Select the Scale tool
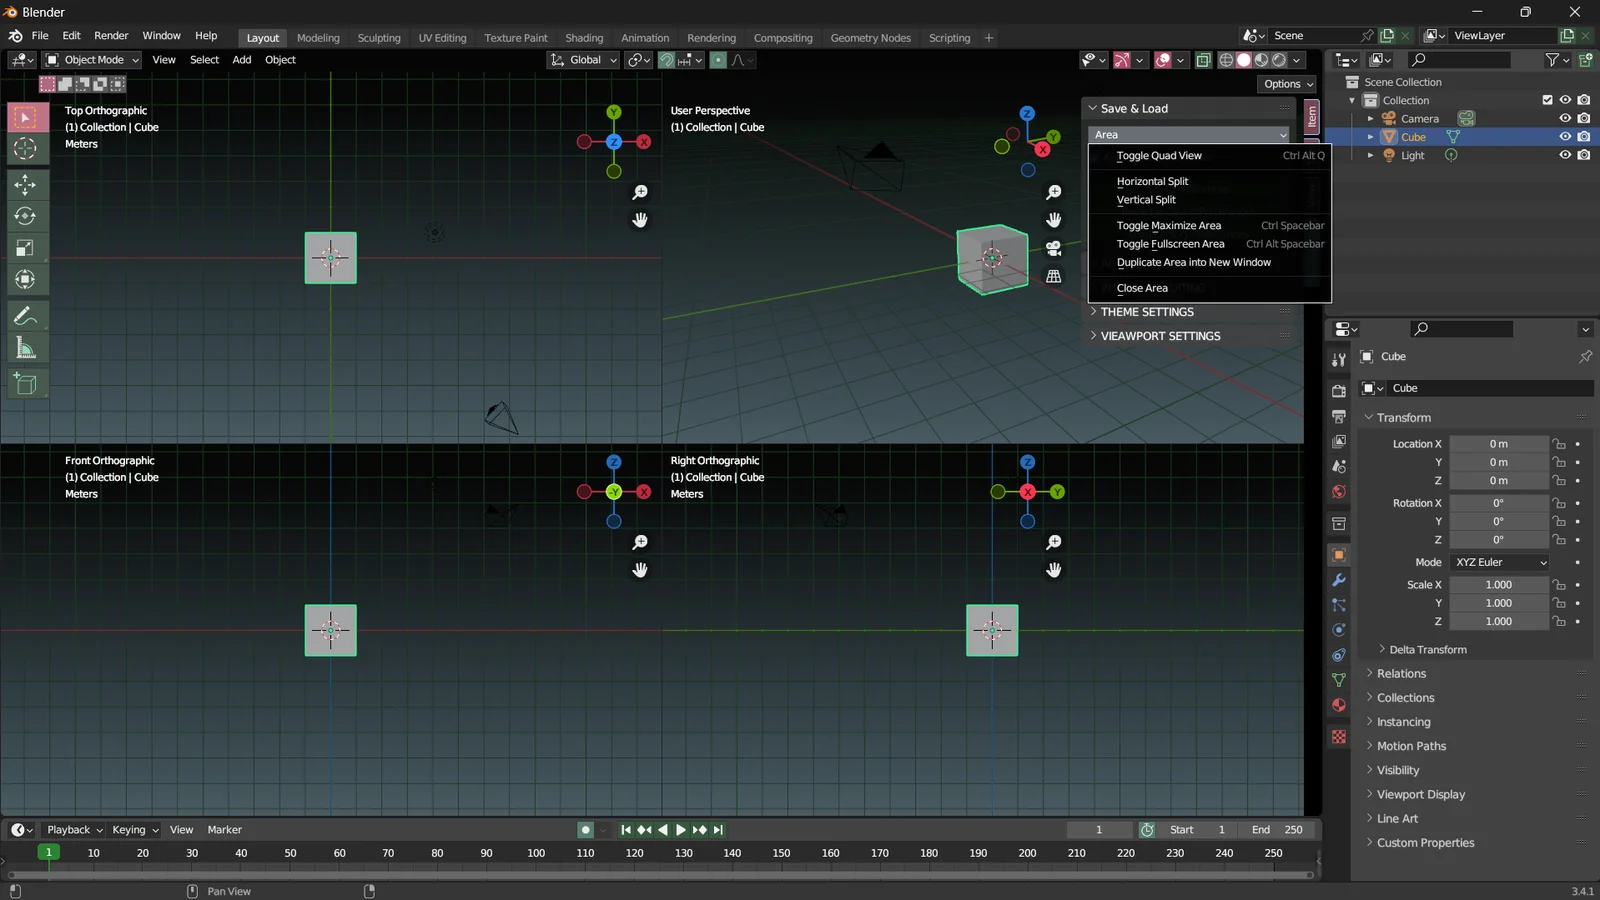Screen dimensions: 1600x900 coord(25,248)
